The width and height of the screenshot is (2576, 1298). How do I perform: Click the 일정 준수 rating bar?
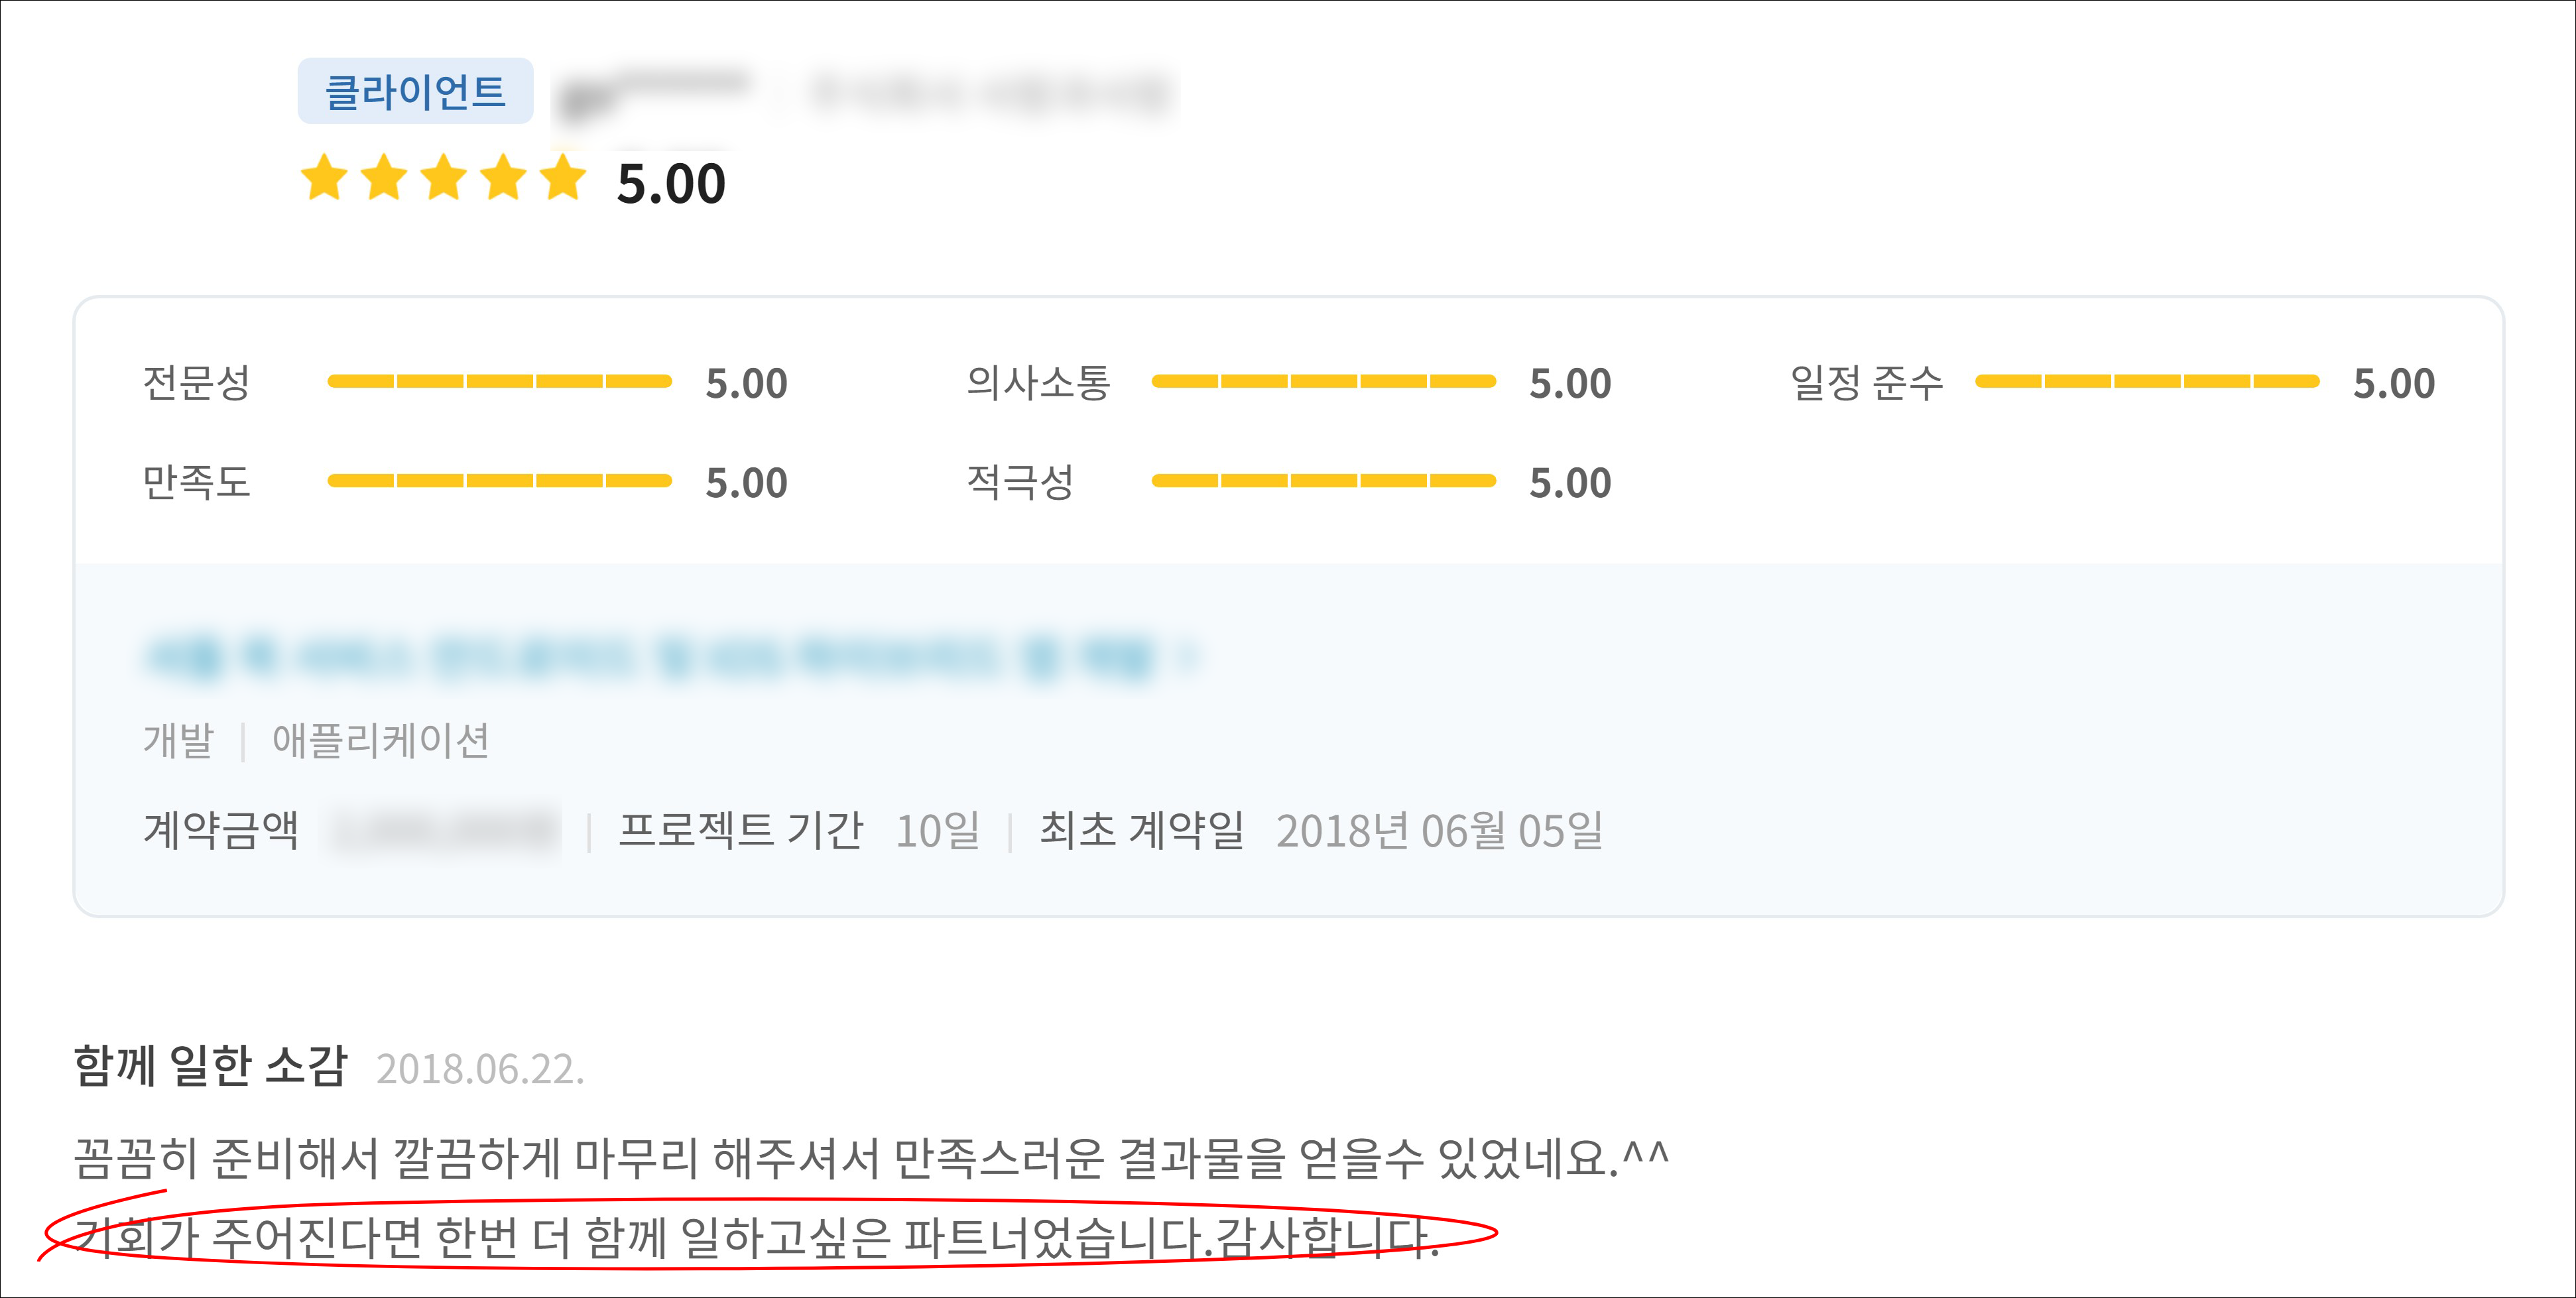click(x=2147, y=381)
